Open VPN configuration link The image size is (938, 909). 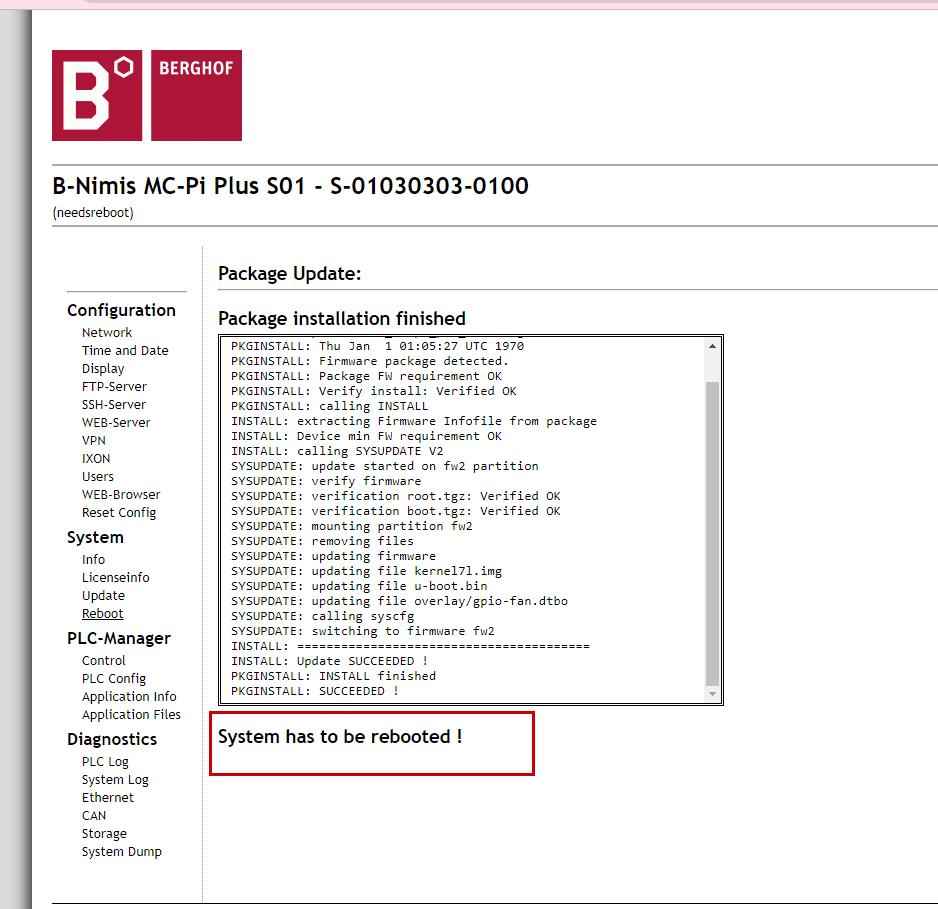tap(93, 440)
